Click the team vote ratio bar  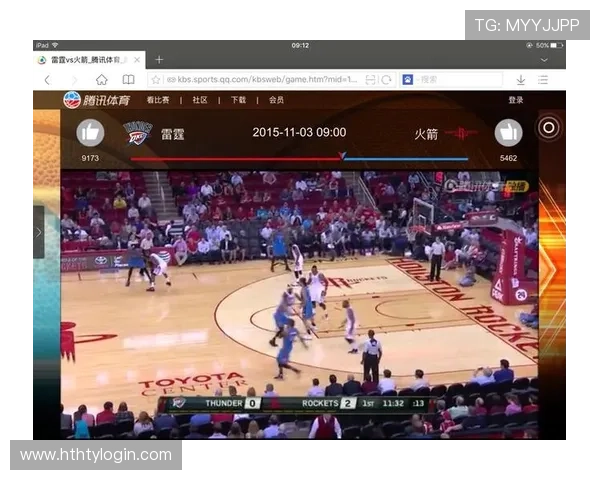point(299,158)
